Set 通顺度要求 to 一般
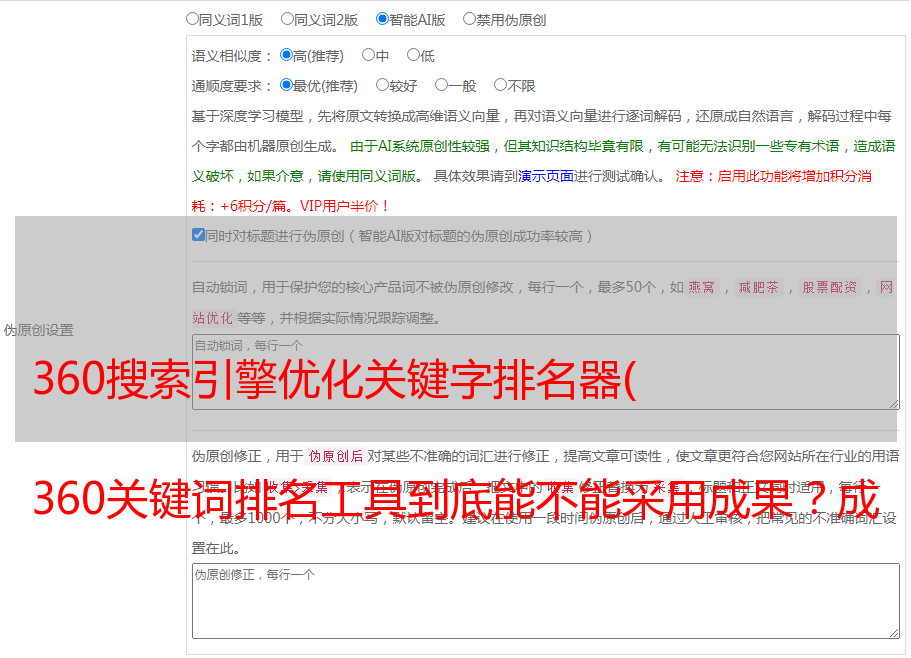The width and height of the screenshot is (911, 658). click(442, 85)
